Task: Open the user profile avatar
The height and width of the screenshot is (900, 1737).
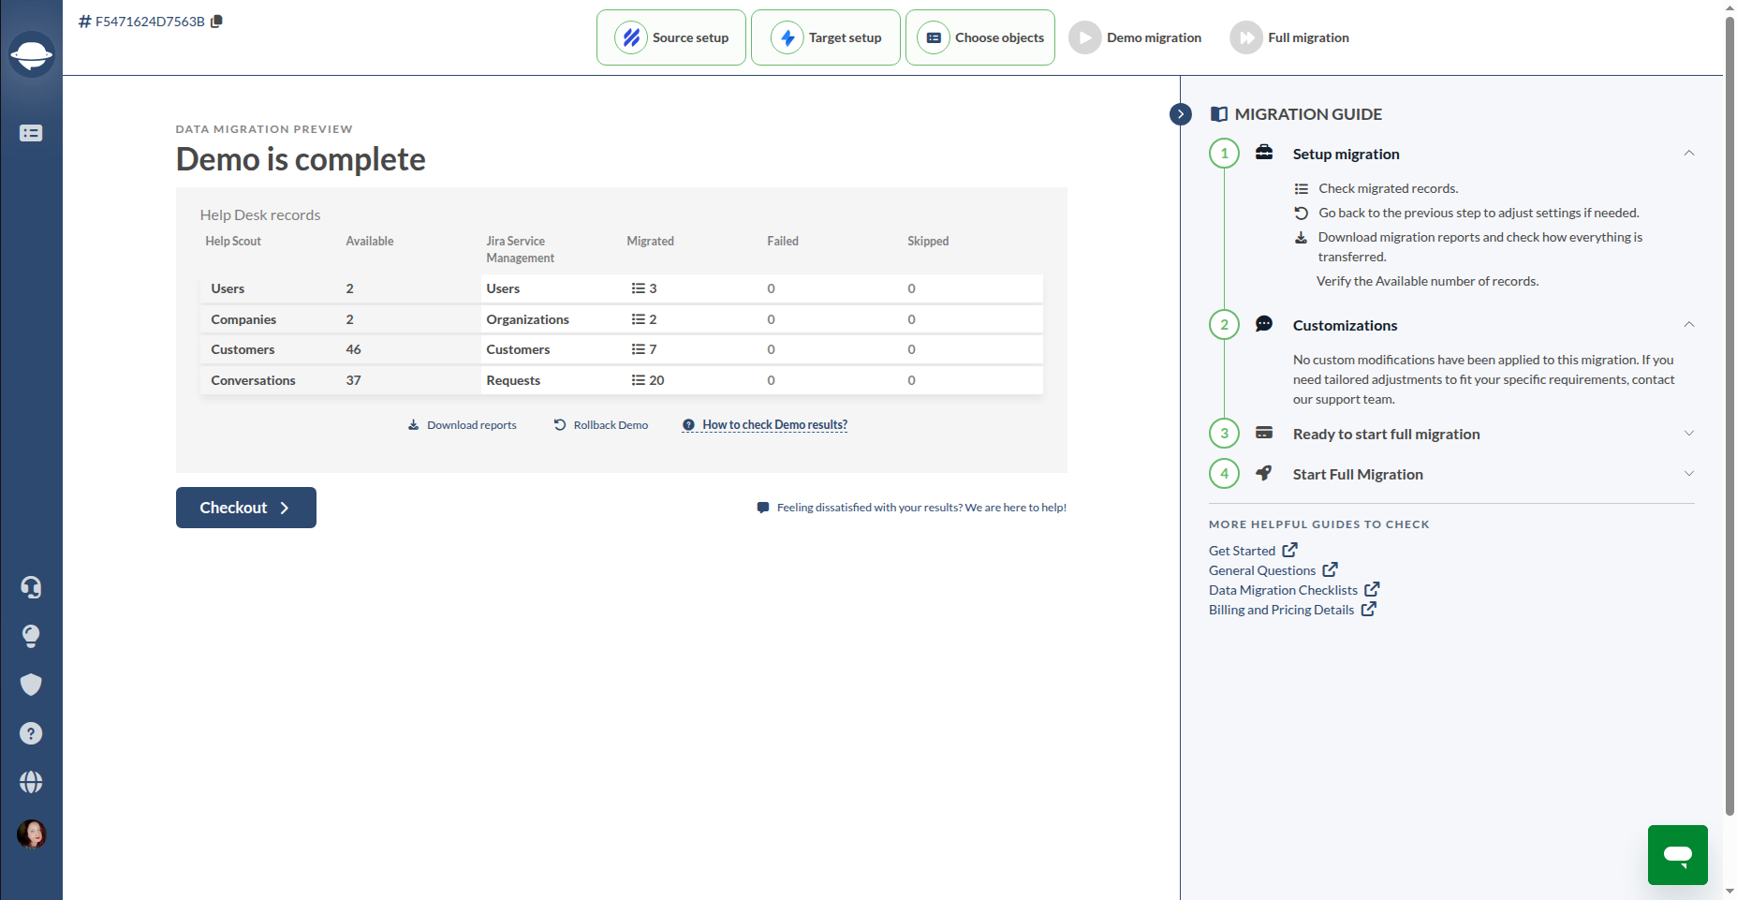Action: [x=31, y=834]
